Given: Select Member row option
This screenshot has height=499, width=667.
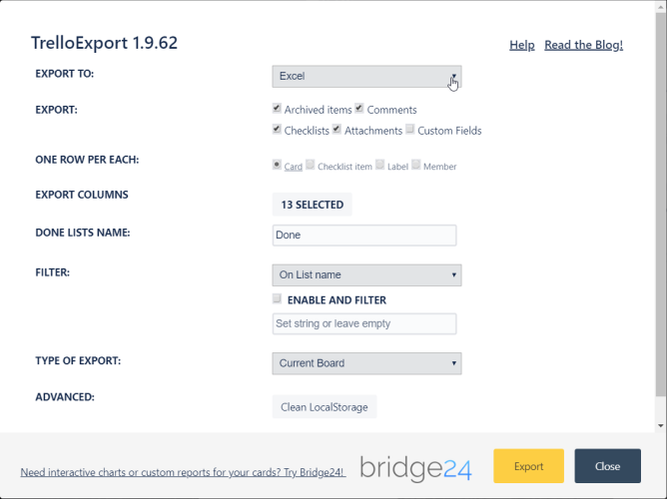Looking at the screenshot, I should [x=416, y=165].
